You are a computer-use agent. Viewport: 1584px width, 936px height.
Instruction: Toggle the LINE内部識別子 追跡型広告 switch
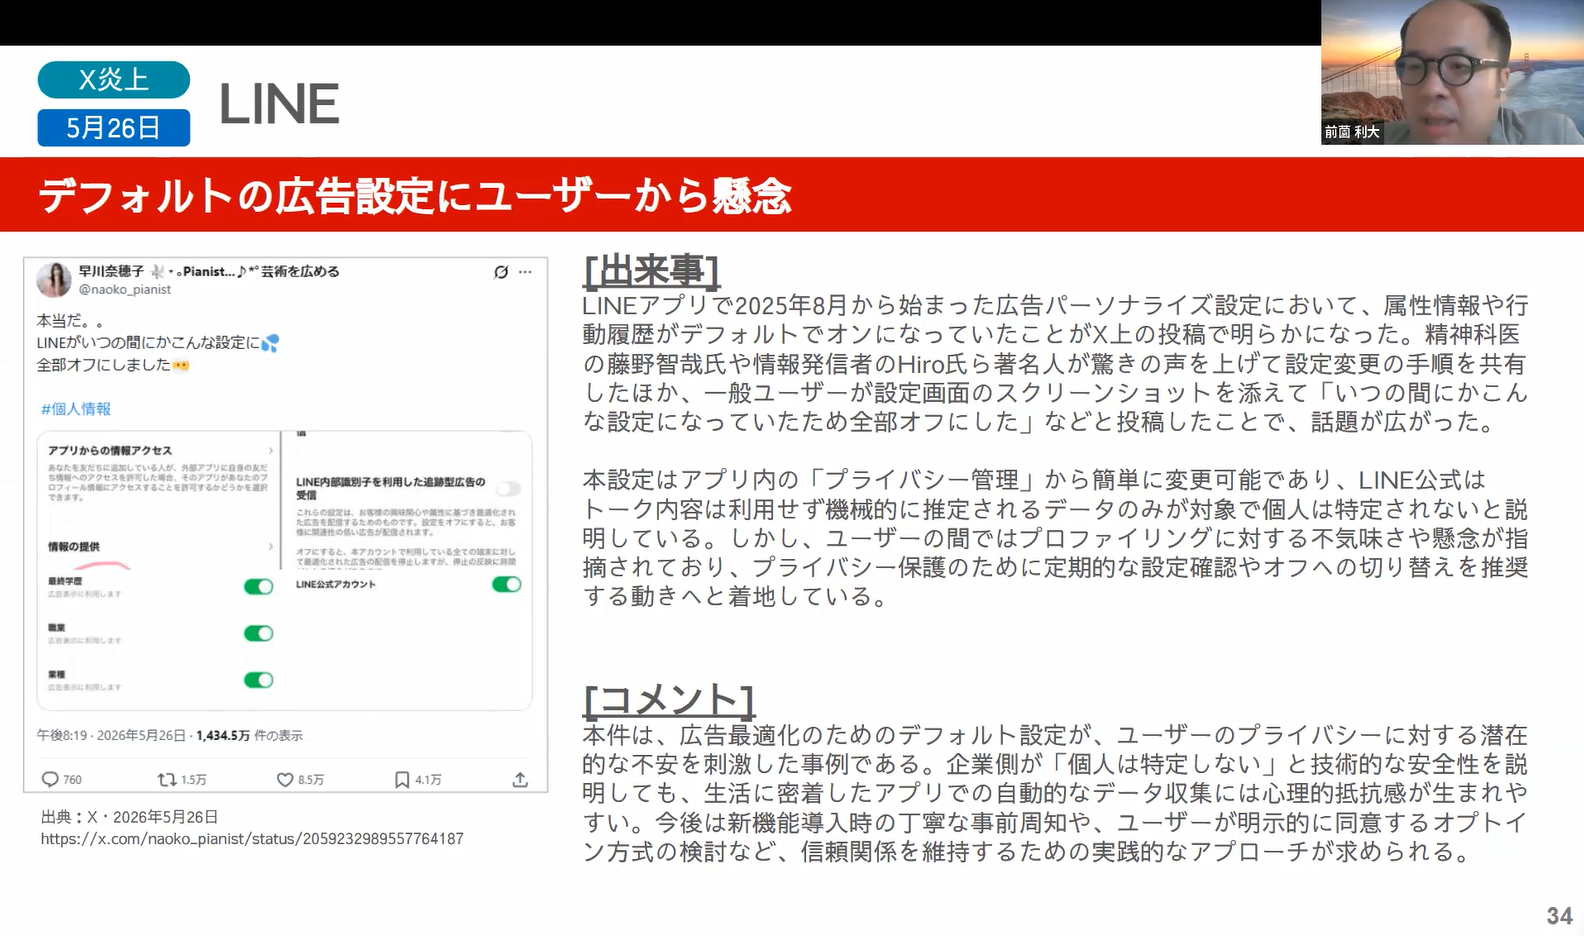(x=509, y=488)
